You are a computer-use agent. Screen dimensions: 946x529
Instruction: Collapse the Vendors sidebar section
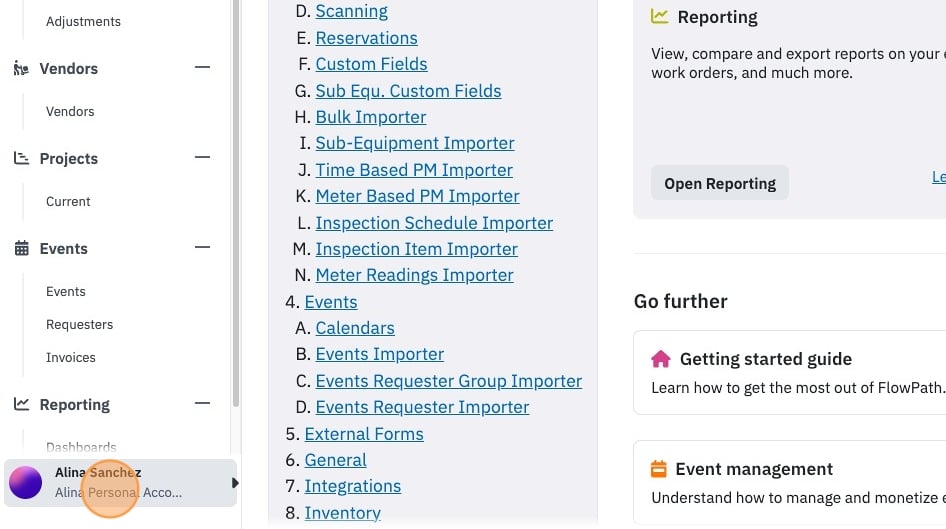point(203,67)
